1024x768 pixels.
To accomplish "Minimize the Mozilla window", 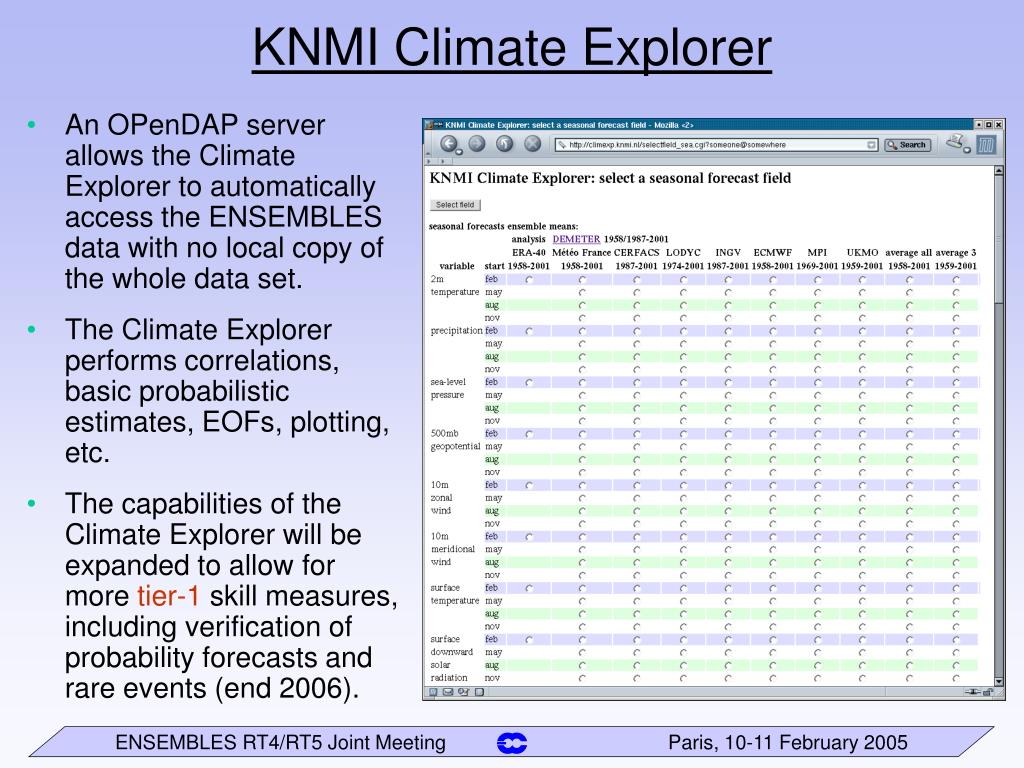I will click(979, 125).
